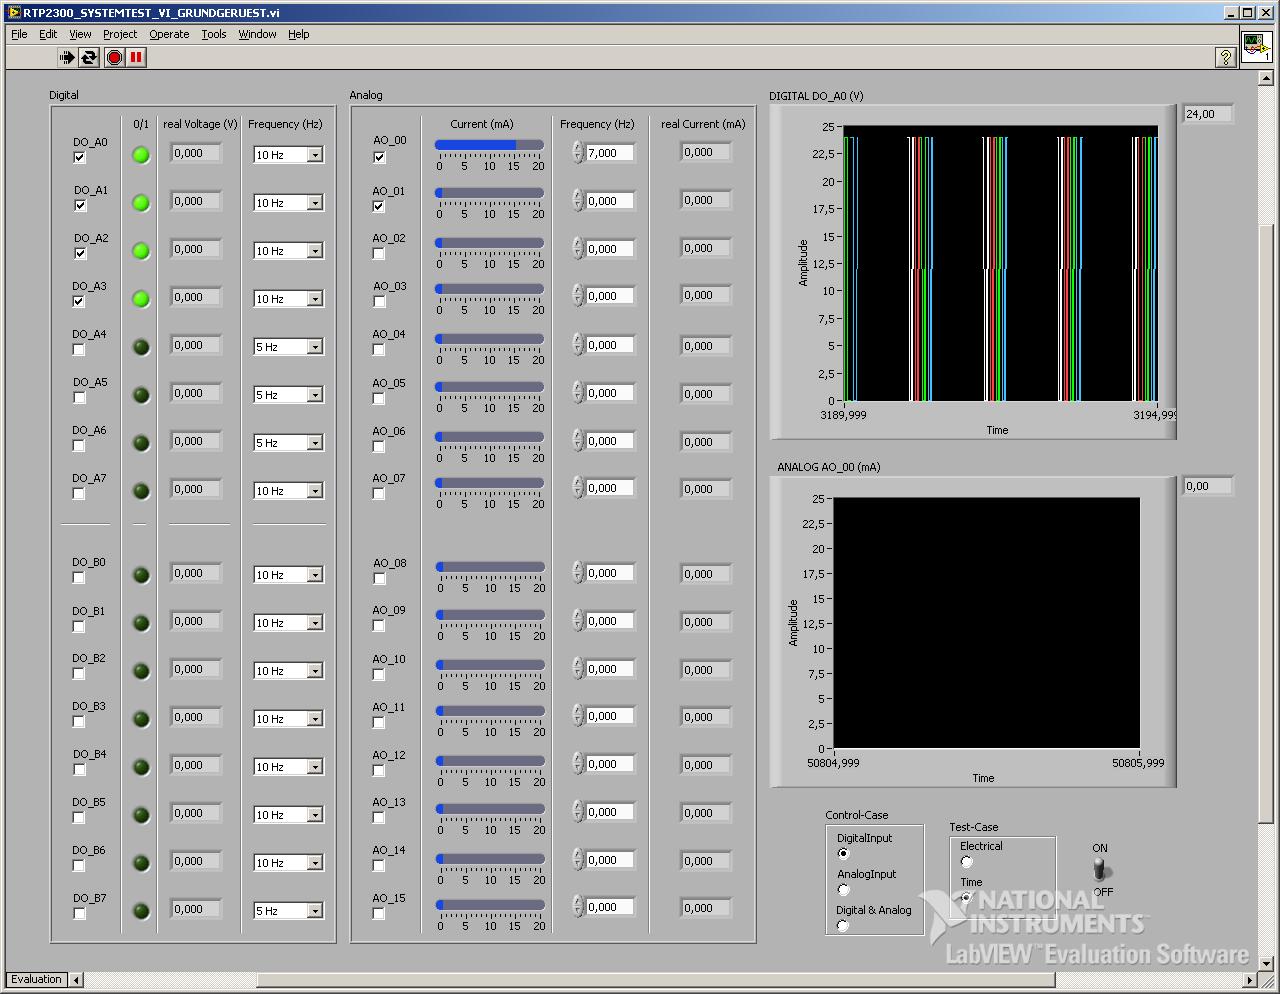Click the AO_00 frequency input field
The height and width of the screenshot is (994, 1280).
click(x=609, y=153)
